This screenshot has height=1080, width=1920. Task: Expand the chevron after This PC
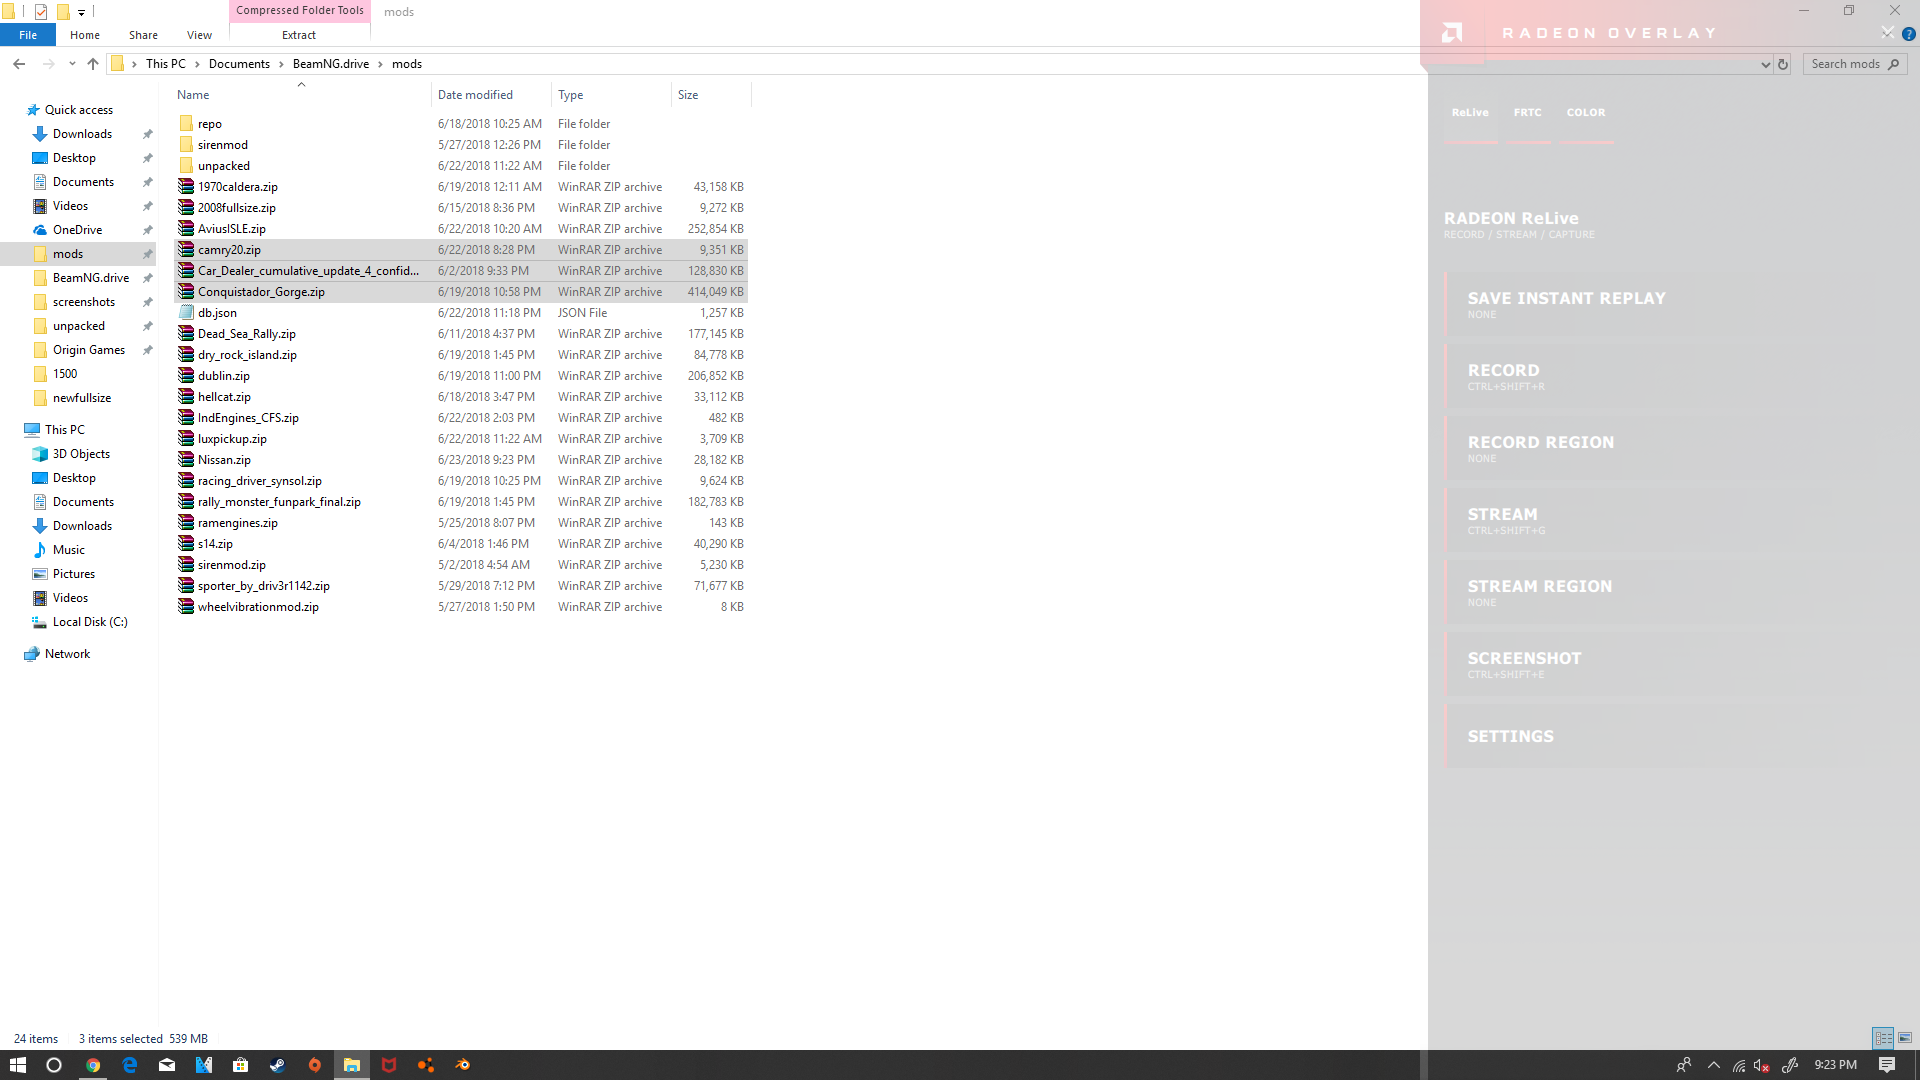point(197,64)
